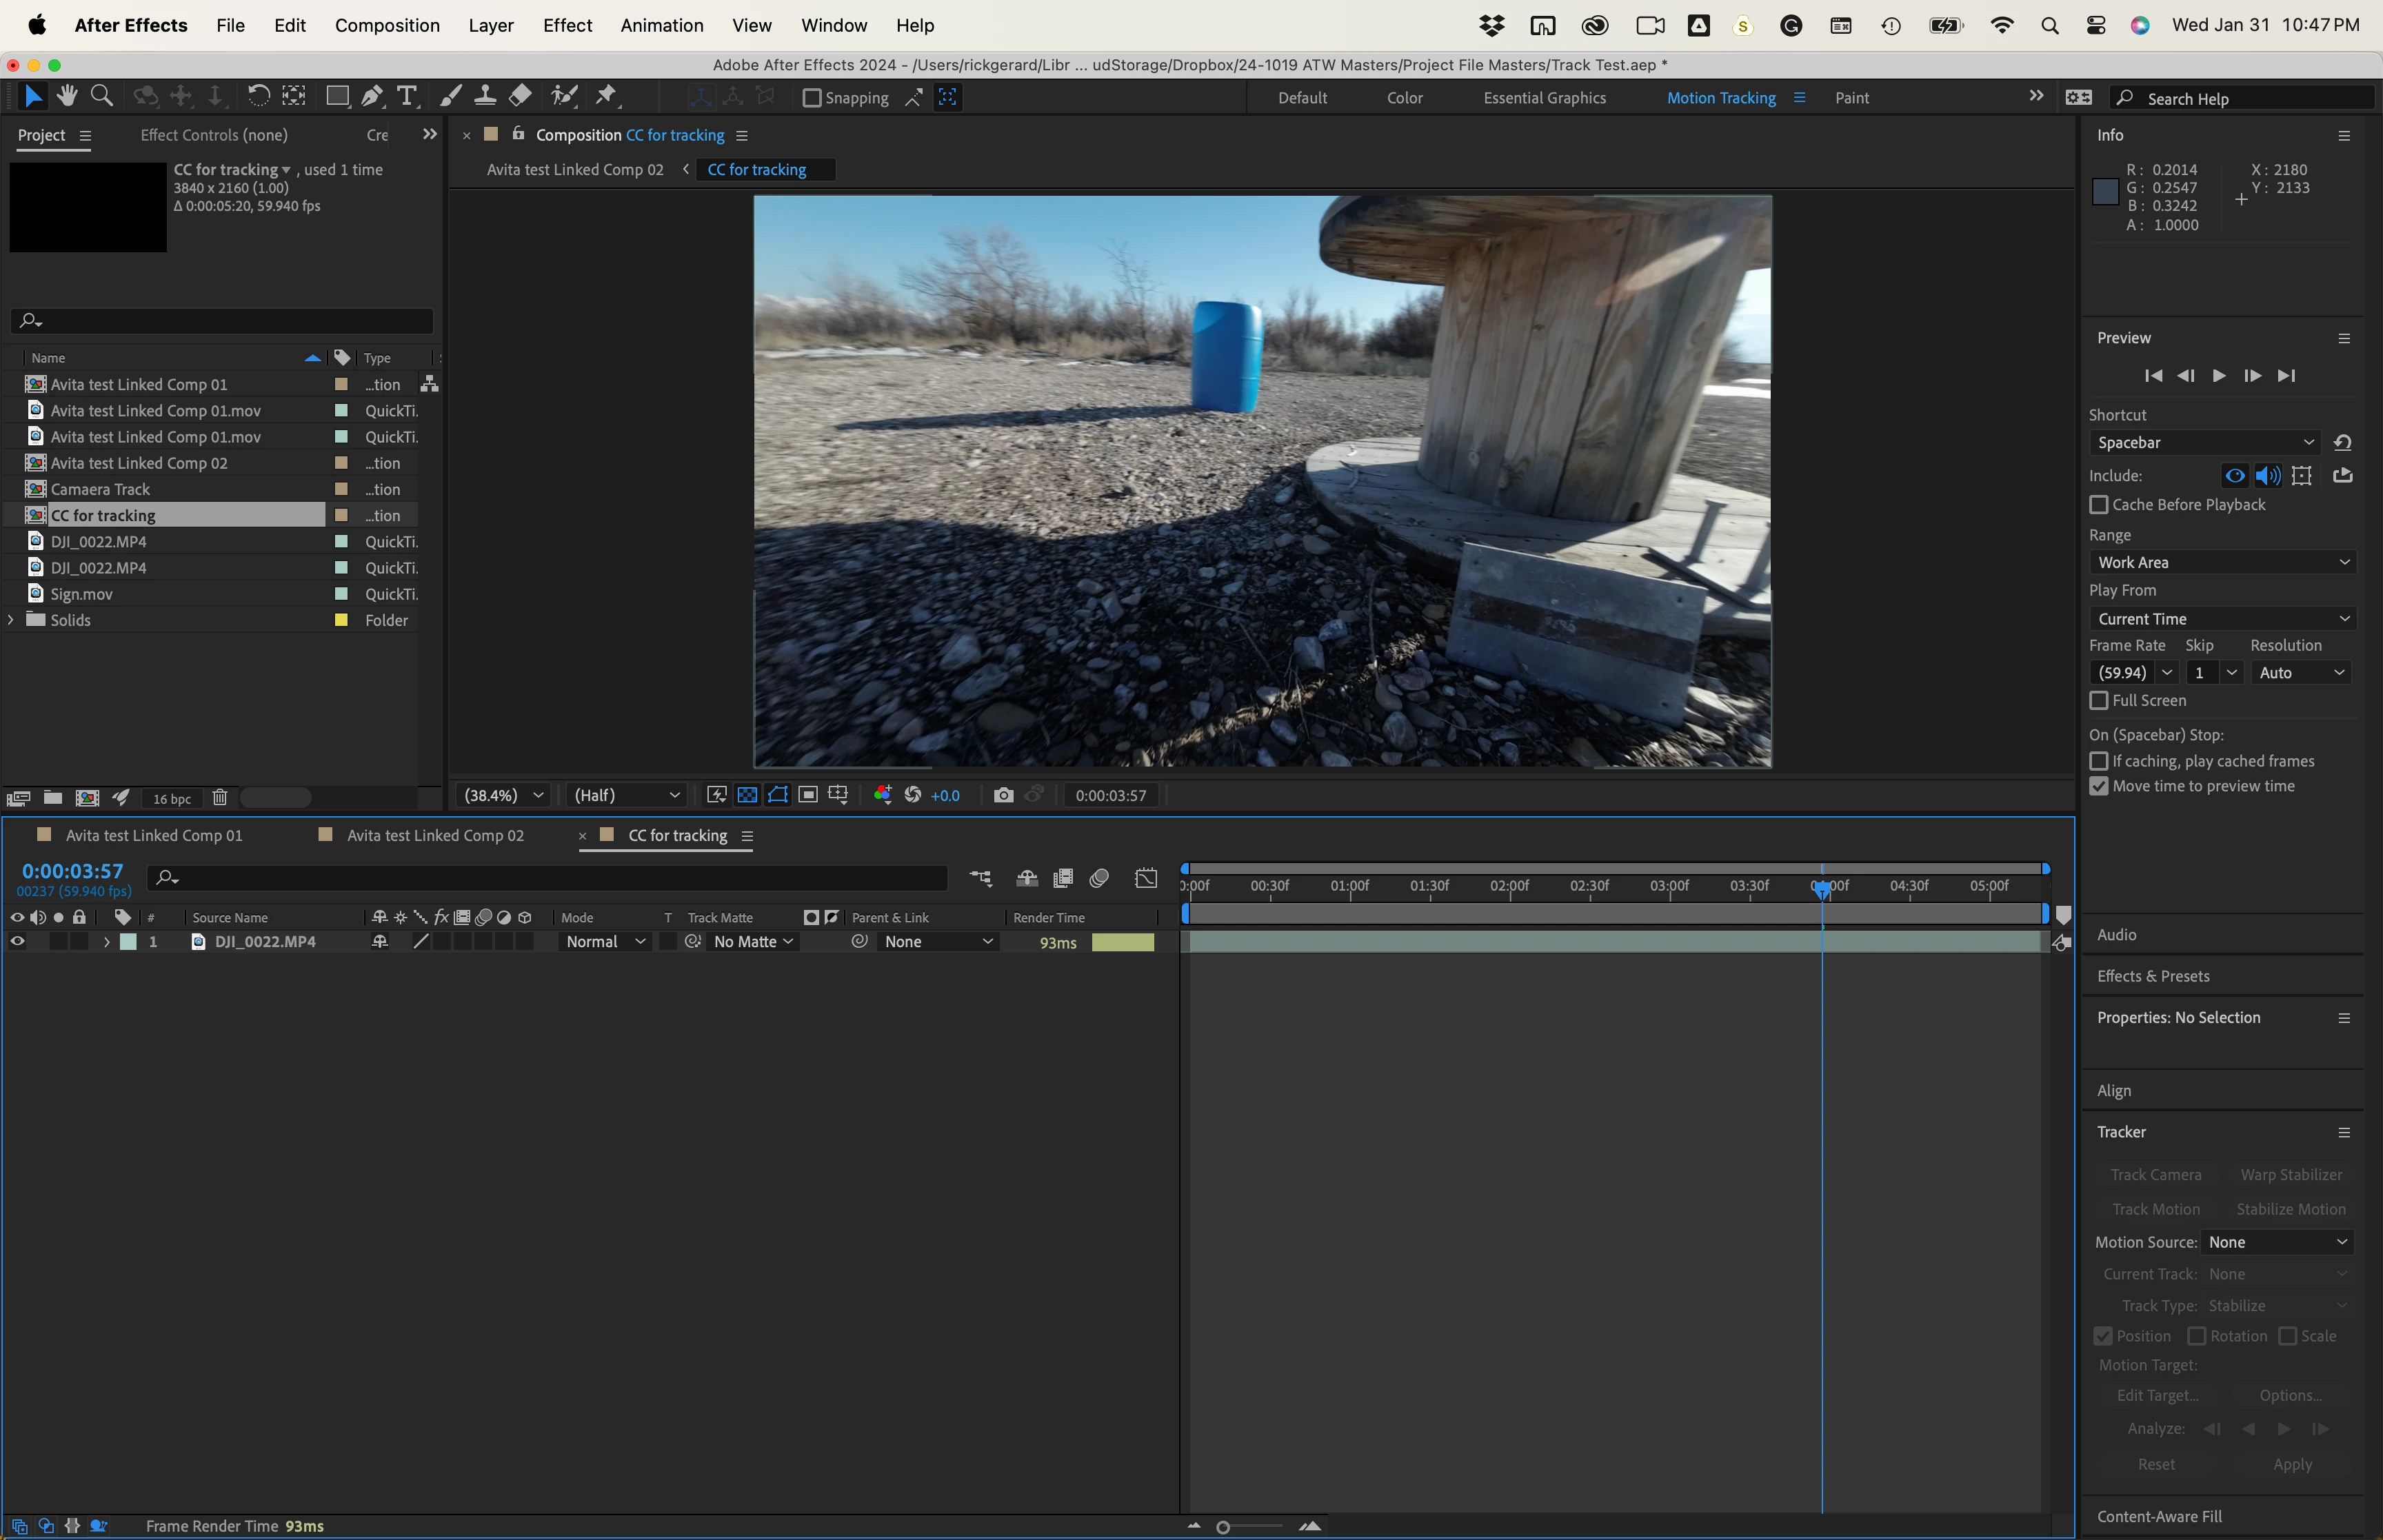Image resolution: width=2383 pixels, height=1540 pixels.
Task: Select the Type tool
Action: [406, 96]
